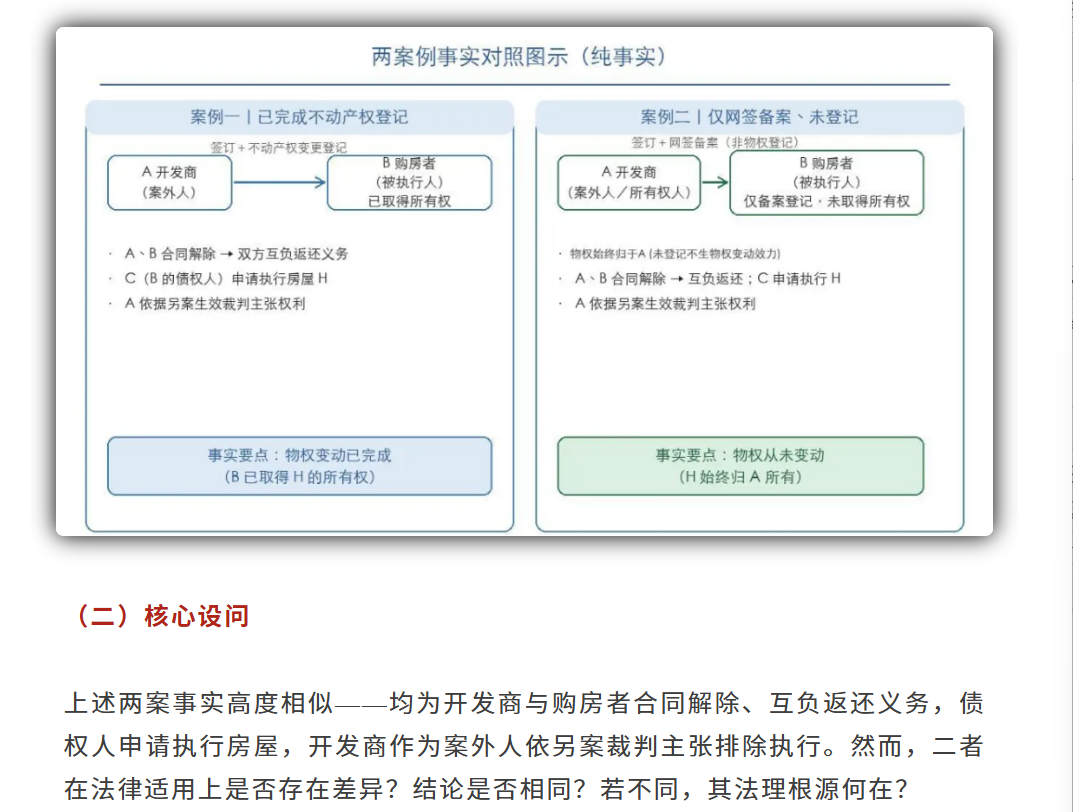Click bullet 物权始终归于A (未登记不生物权变动效力)
Image resolution: width=1073 pixels, height=812 pixels.
675,254
